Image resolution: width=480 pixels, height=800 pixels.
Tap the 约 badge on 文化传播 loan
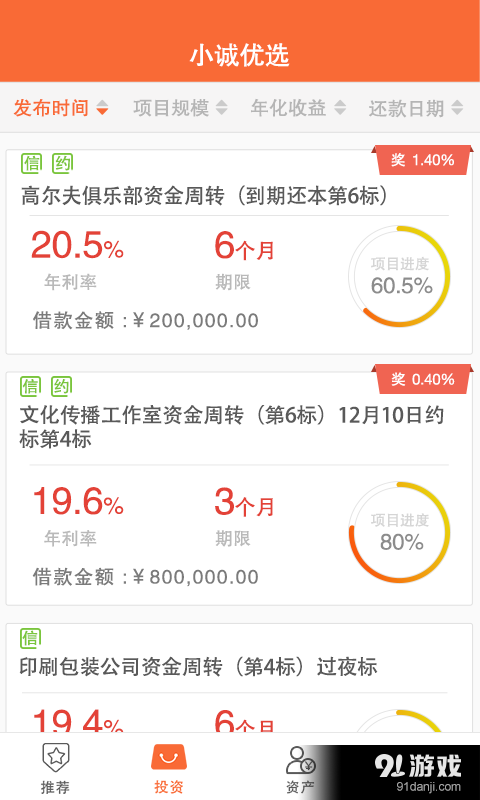tap(62, 386)
